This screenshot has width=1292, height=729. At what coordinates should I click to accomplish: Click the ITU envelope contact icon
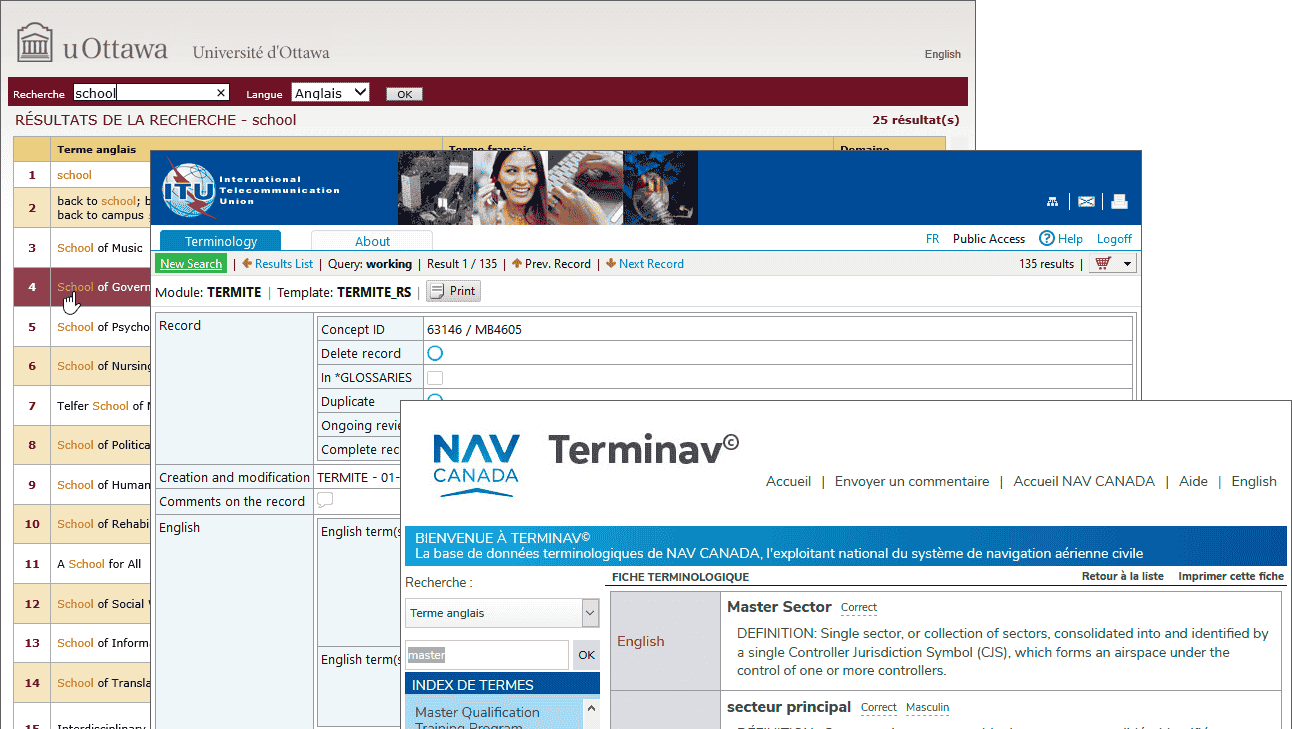1086,202
